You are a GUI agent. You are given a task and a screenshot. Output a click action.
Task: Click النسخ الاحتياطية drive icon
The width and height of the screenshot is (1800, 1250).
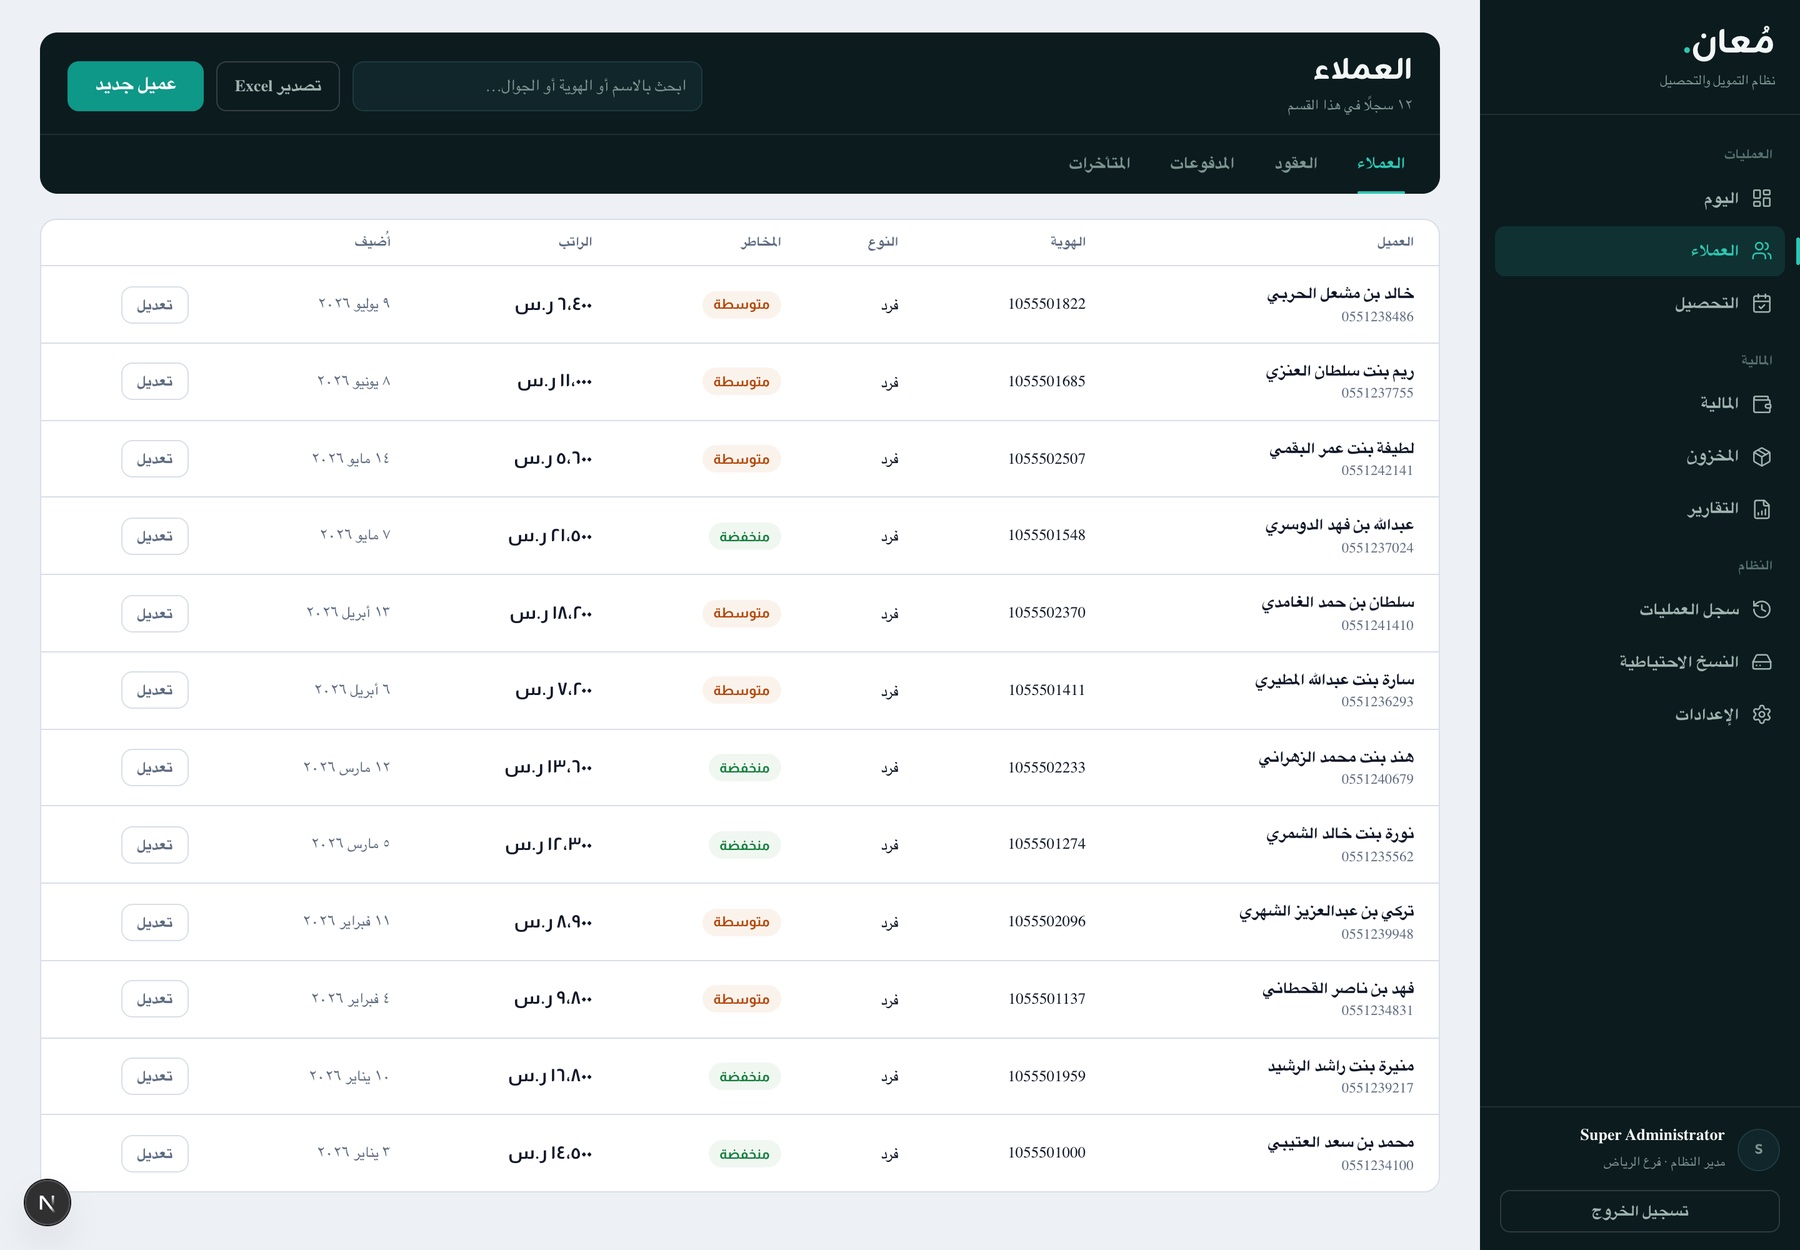[x=1762, y=662]
